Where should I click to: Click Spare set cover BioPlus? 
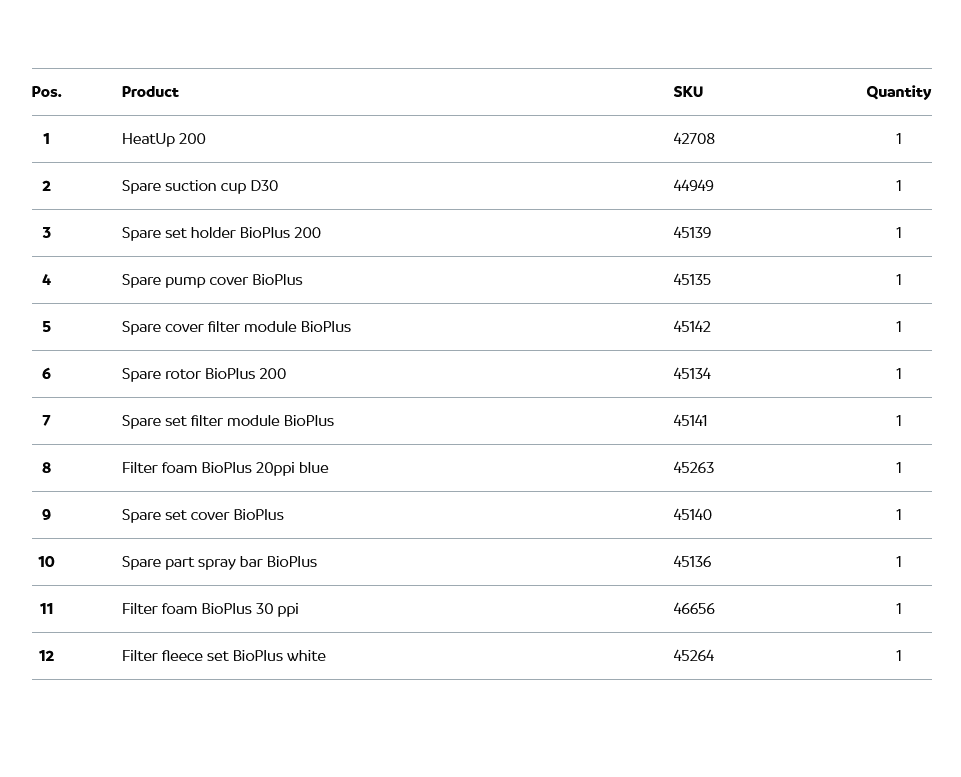[x=203, y=515]
